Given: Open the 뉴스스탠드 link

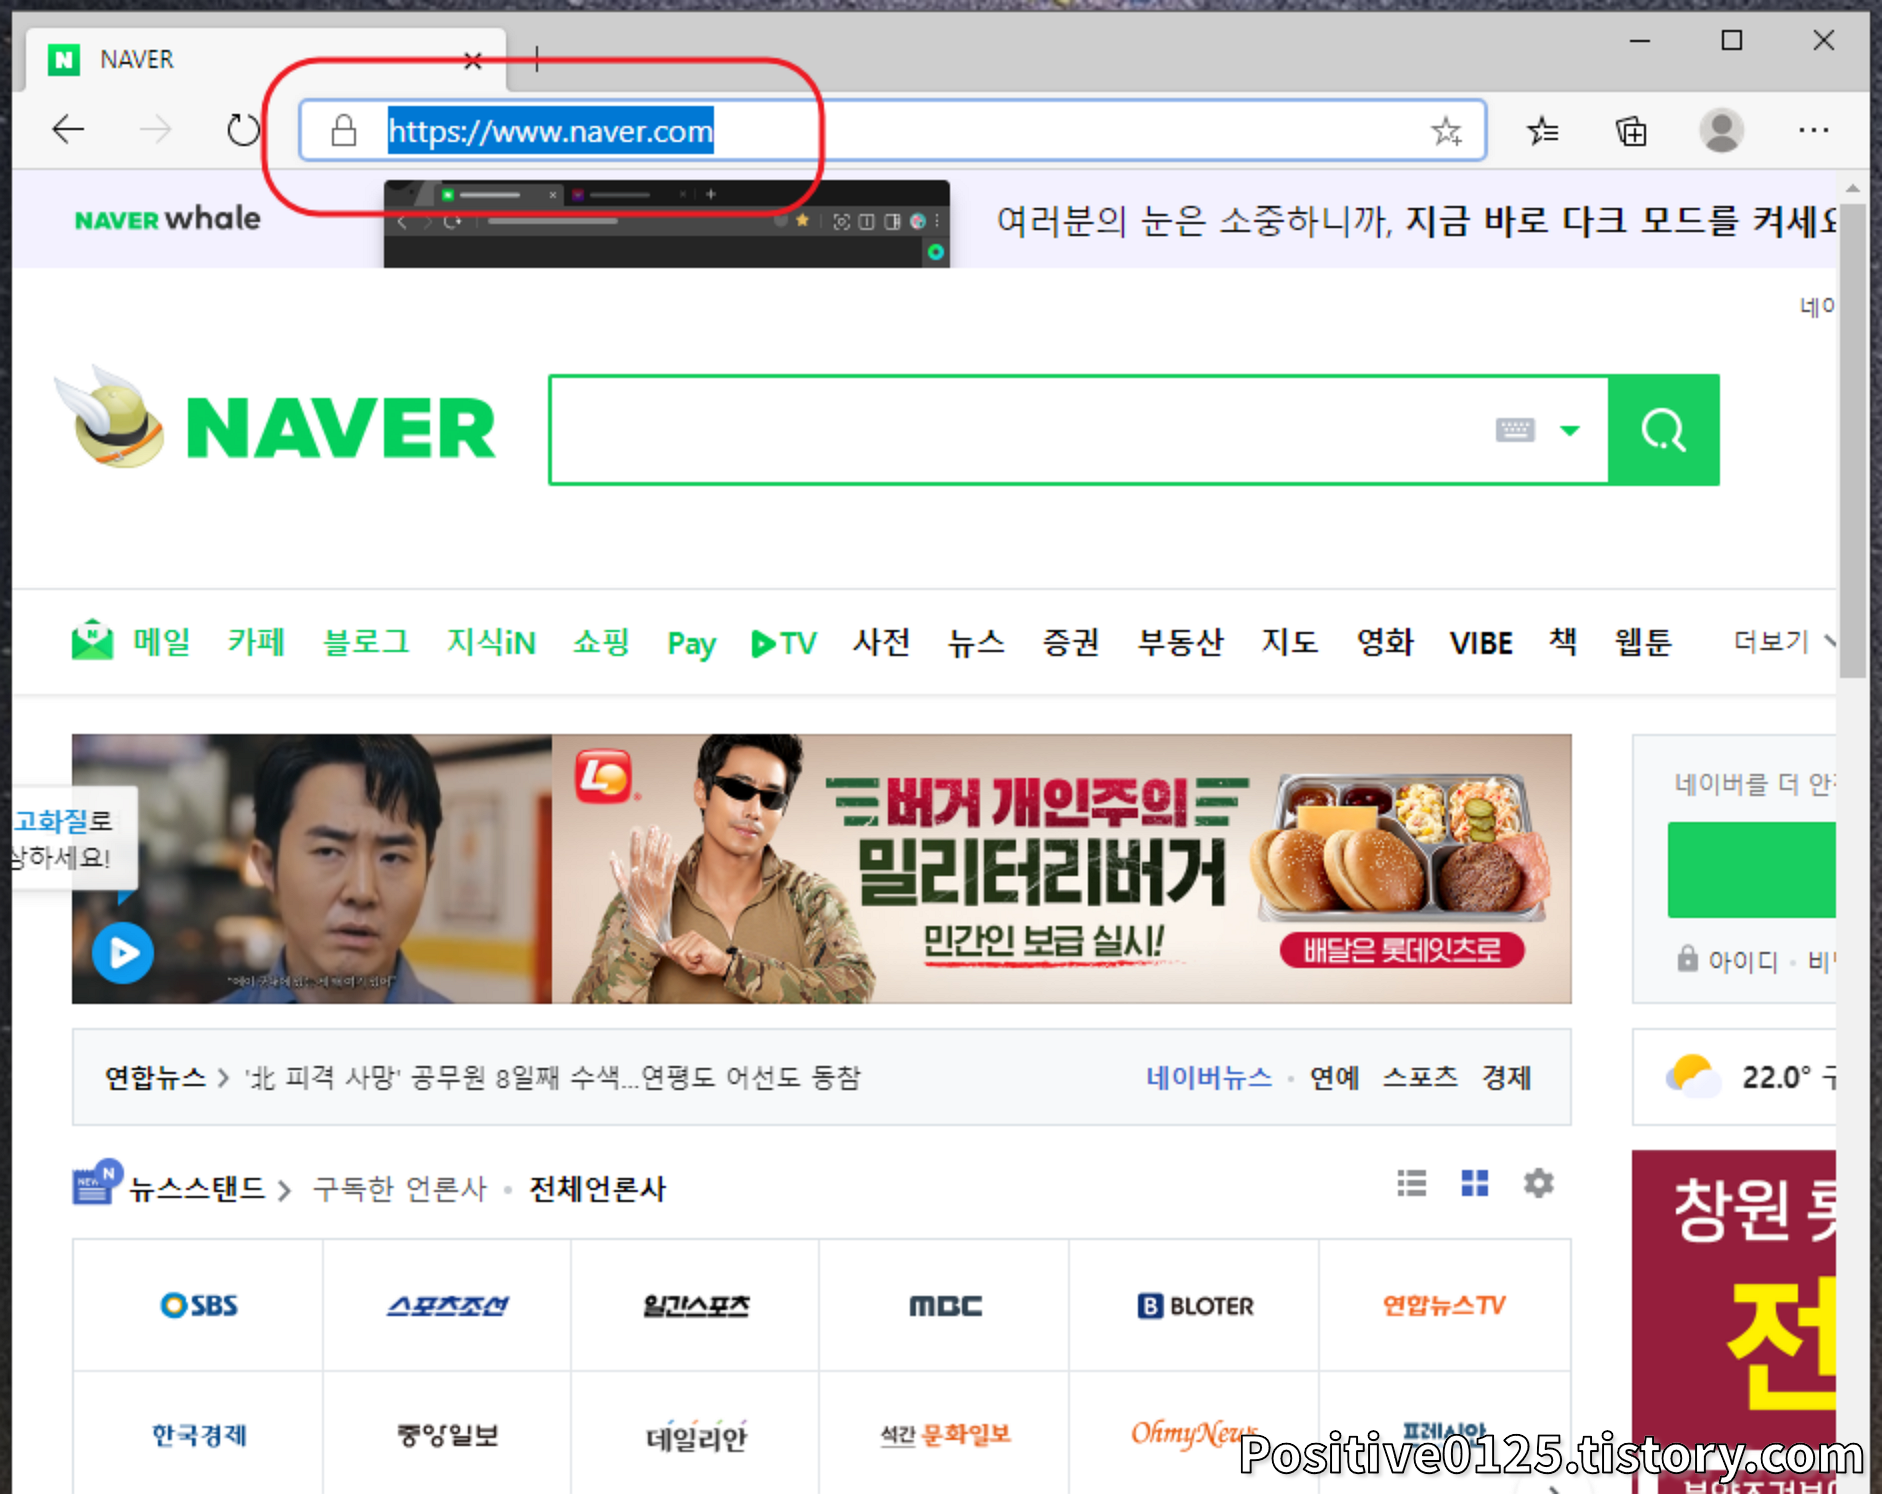Looking at the screenshot, I should tap(196, 1188).
